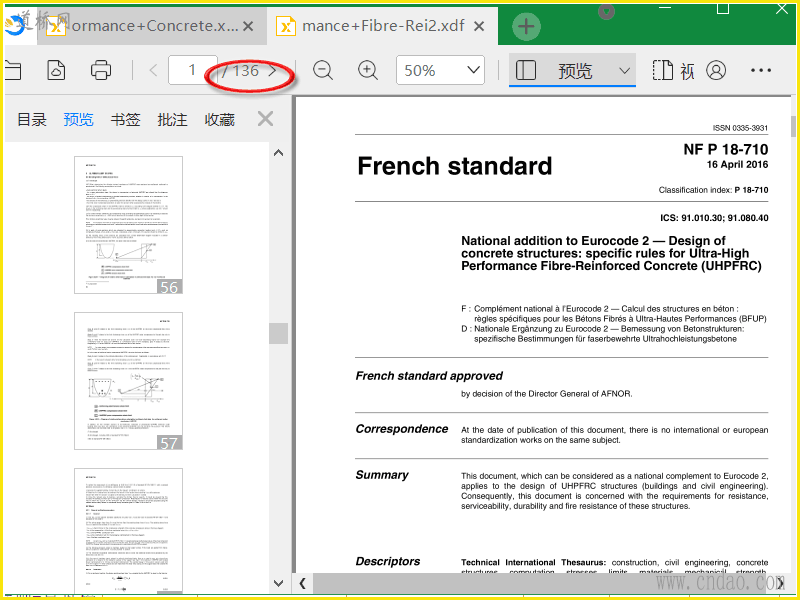
Task: Switch to the 书签 tab
Action: click(x=126, y=119)
